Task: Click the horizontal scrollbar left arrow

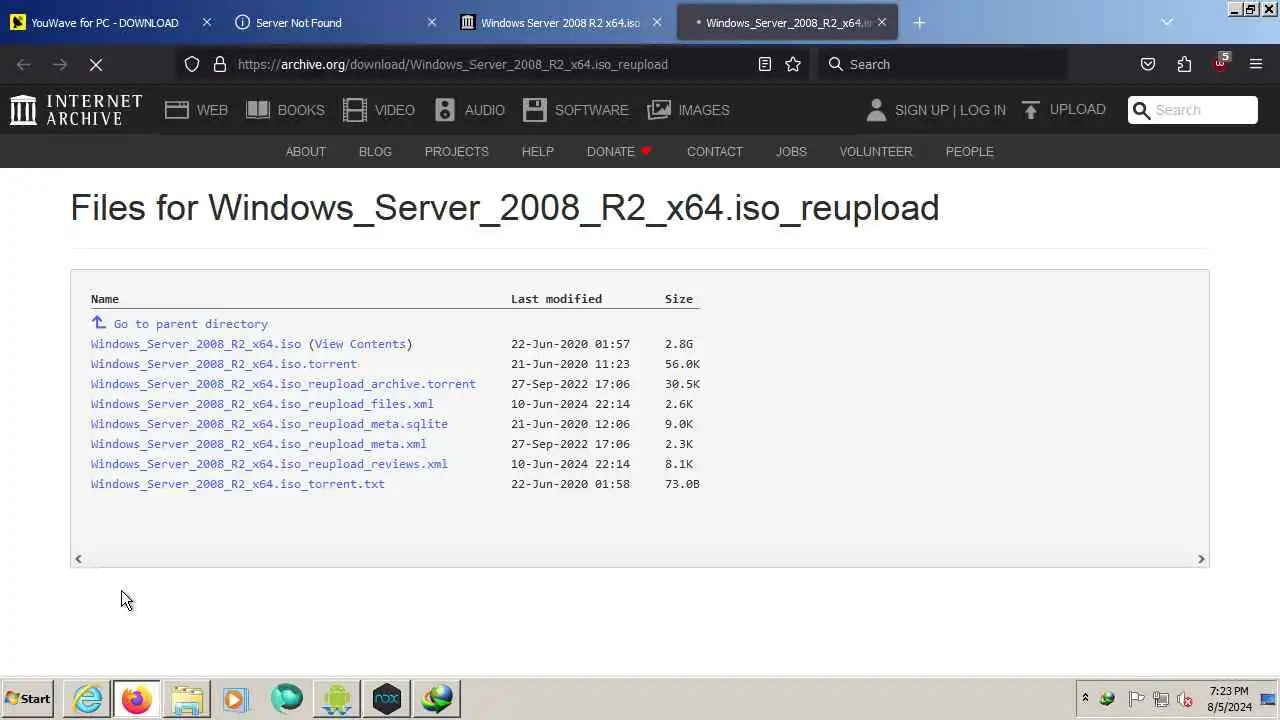Action: point(79,559)
